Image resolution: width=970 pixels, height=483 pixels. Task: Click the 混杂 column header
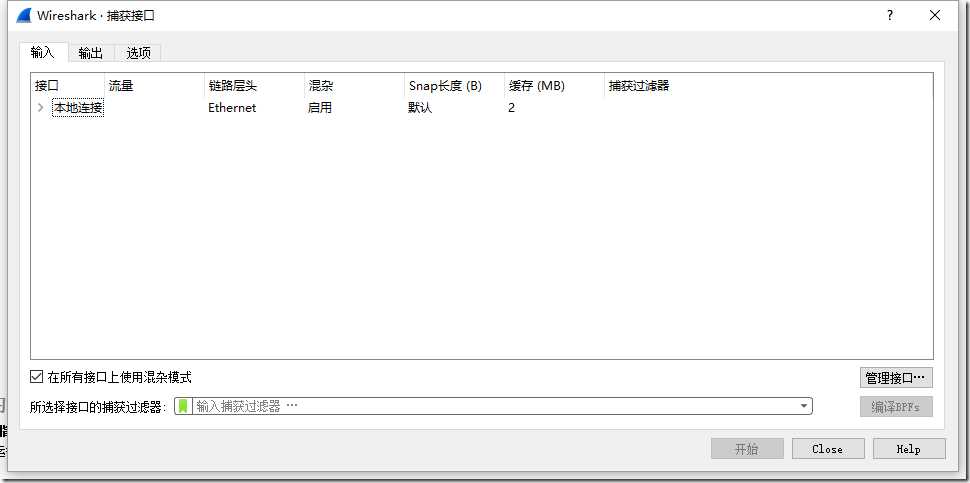(354, 86)
